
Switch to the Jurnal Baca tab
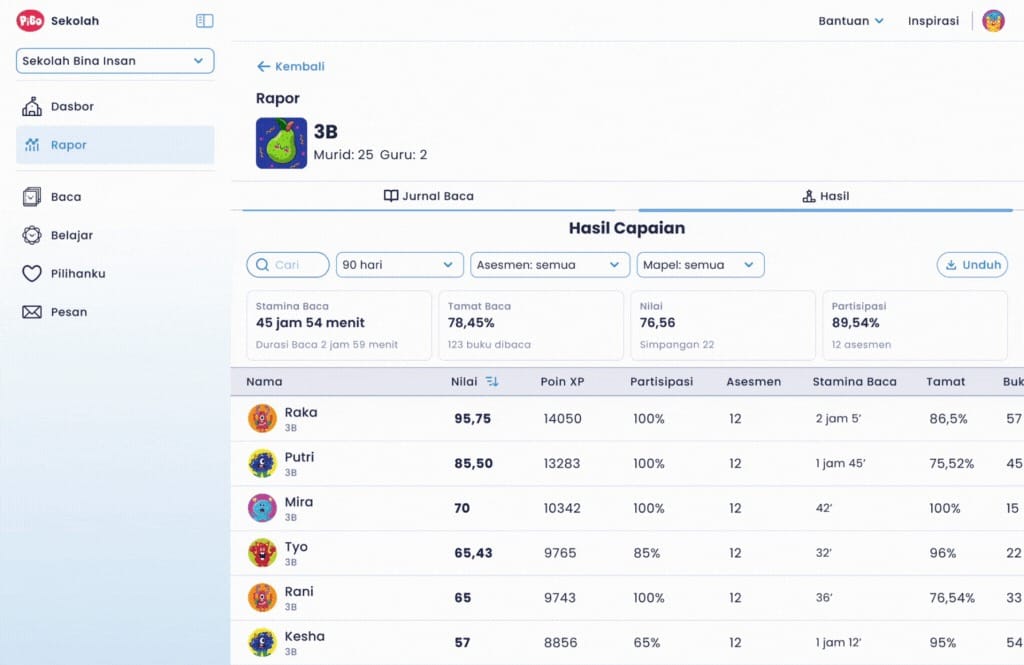click(x=428, y=196)
